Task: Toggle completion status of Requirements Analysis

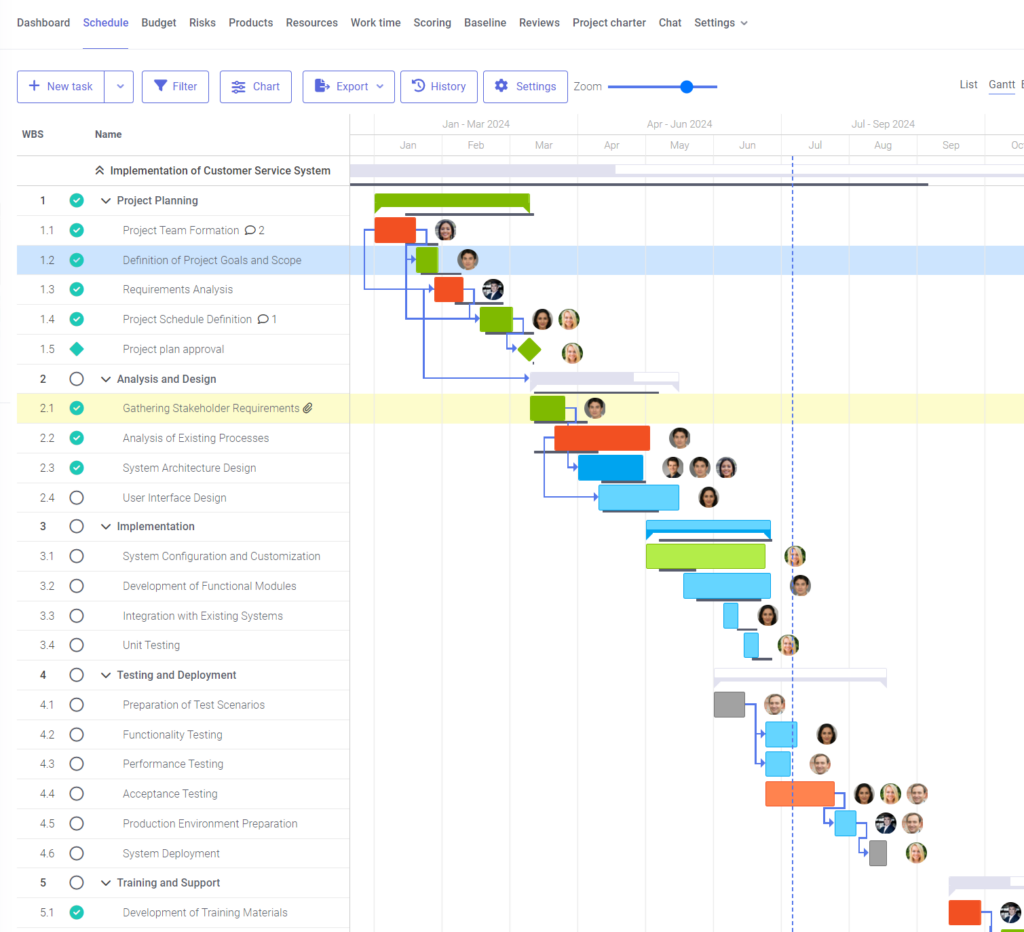Action: pyautogui.click(x=76, y=289)
